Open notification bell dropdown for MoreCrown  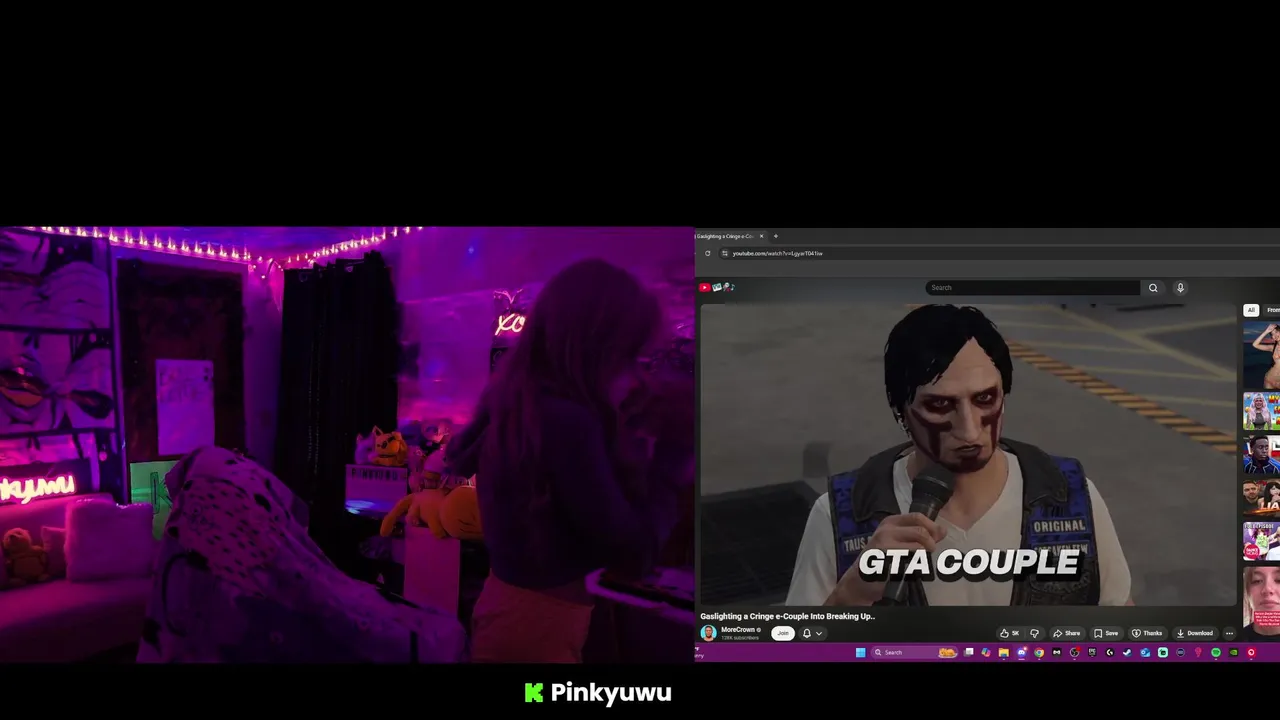click(812, 633)
